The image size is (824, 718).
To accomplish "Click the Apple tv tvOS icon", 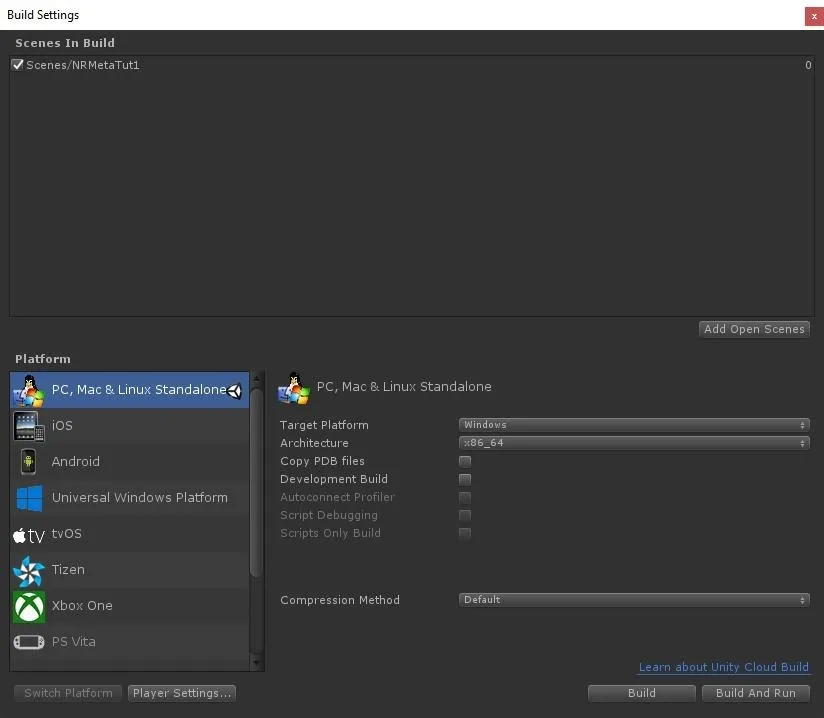I will click(29, 535).
